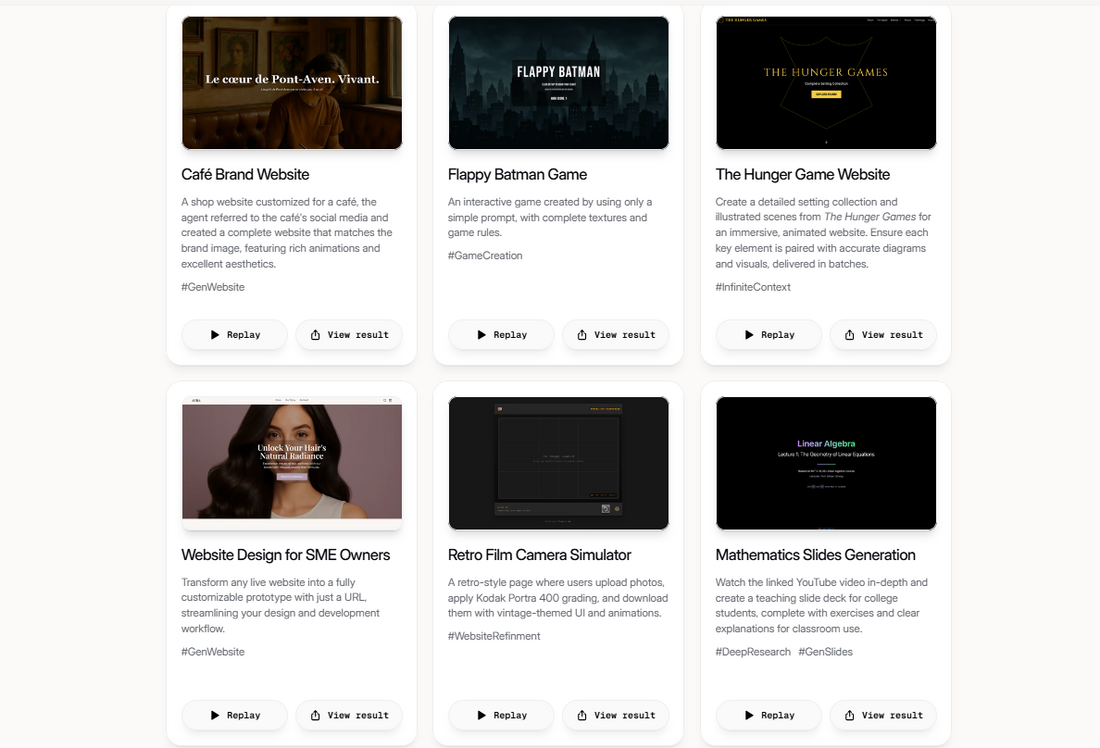Open the #GenSlides tag under Mathematics Slides Generation
The image size is (1100, 748).
click(825, 651)
